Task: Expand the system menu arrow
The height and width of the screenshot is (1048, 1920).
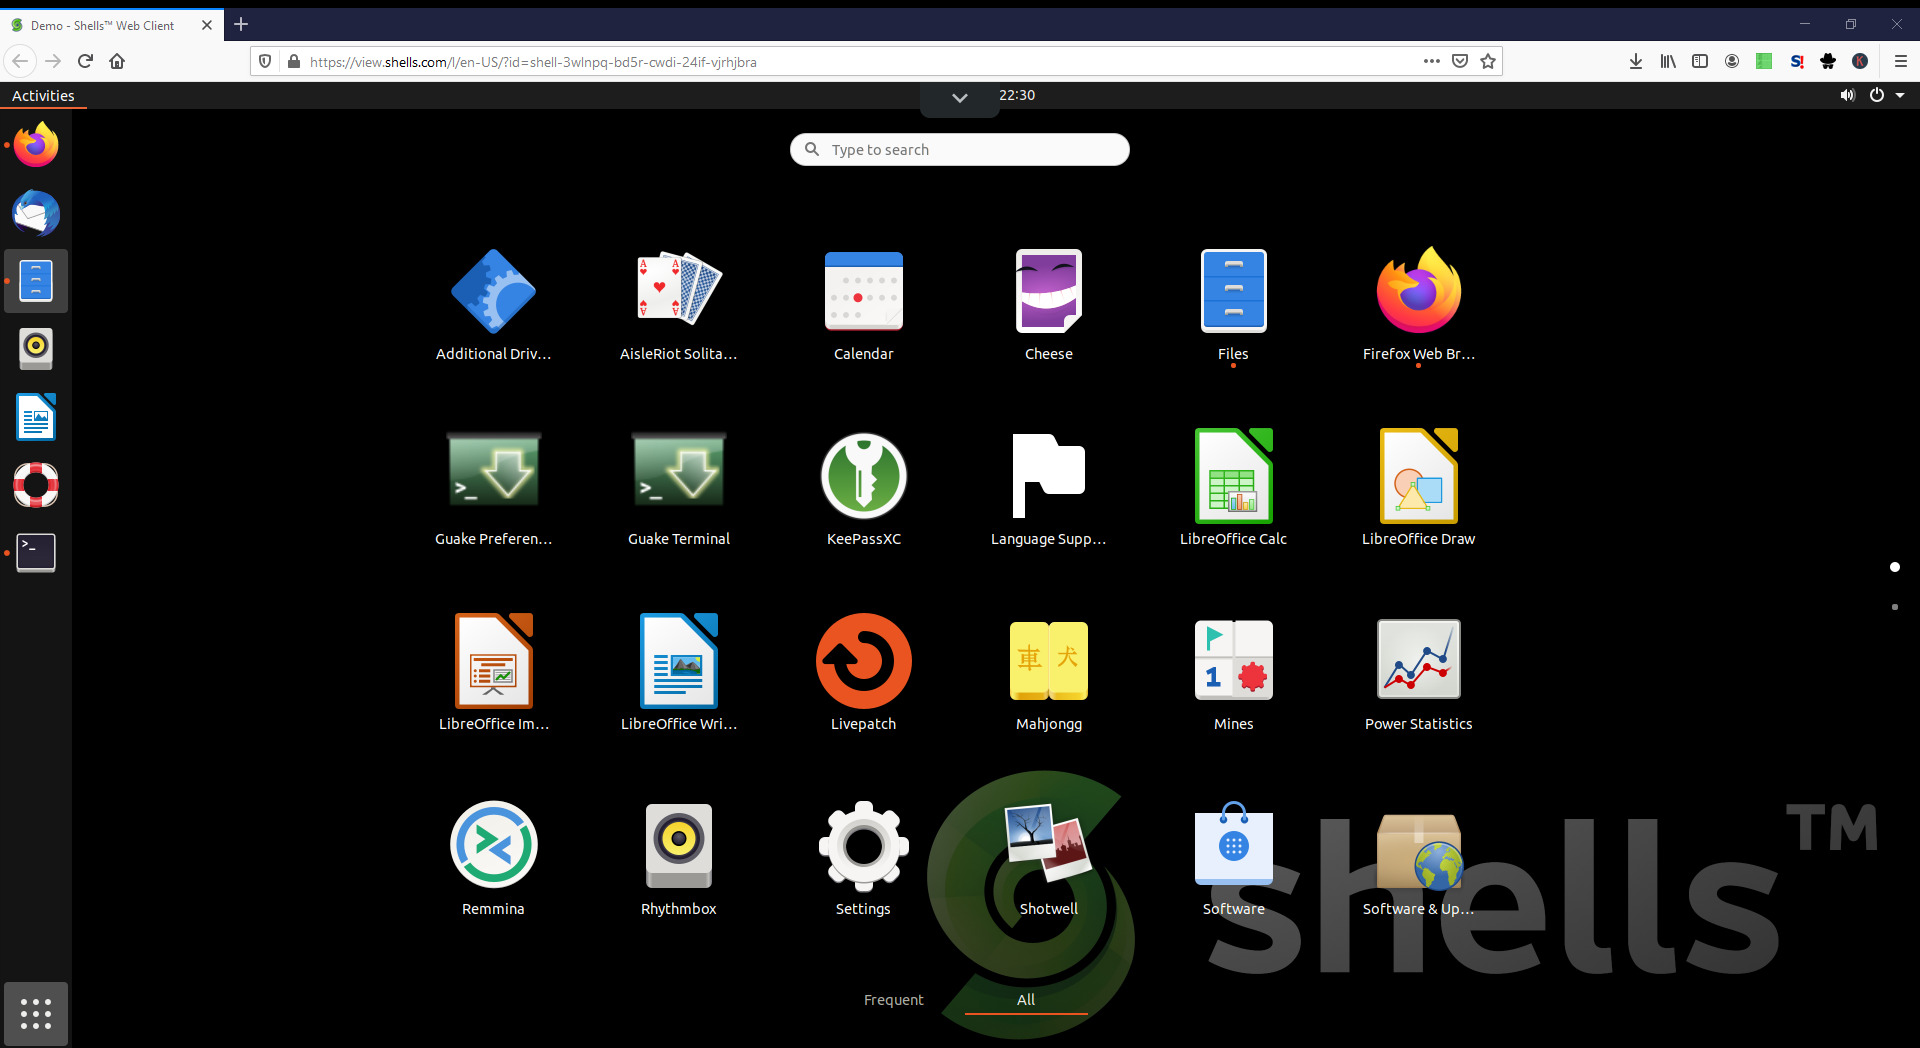Action: coord(1900,95)
